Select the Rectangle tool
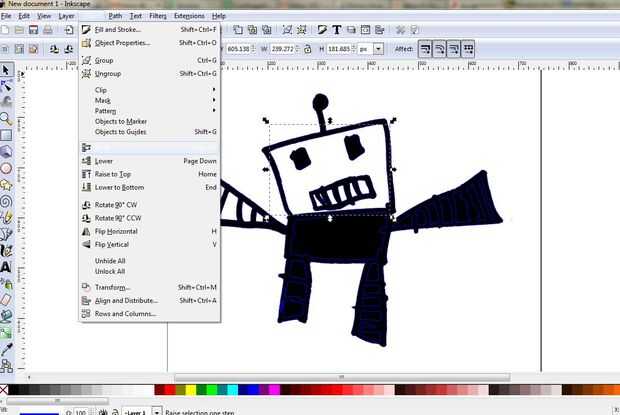 6,135
